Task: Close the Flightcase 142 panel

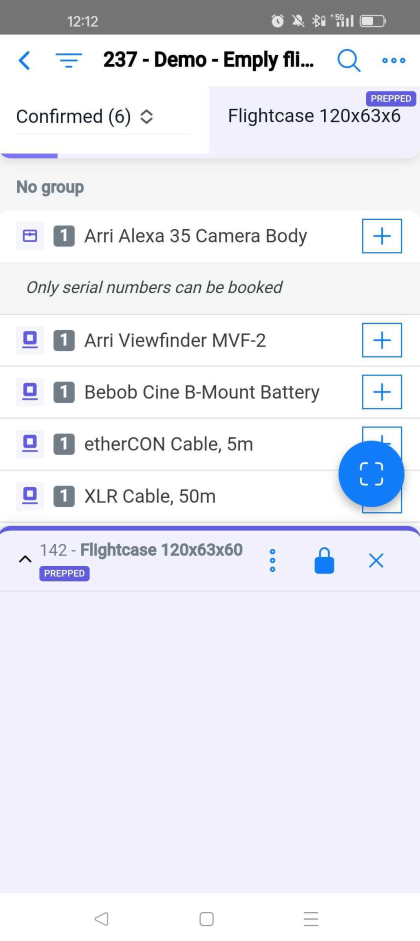Action: (x=376, y=561)
